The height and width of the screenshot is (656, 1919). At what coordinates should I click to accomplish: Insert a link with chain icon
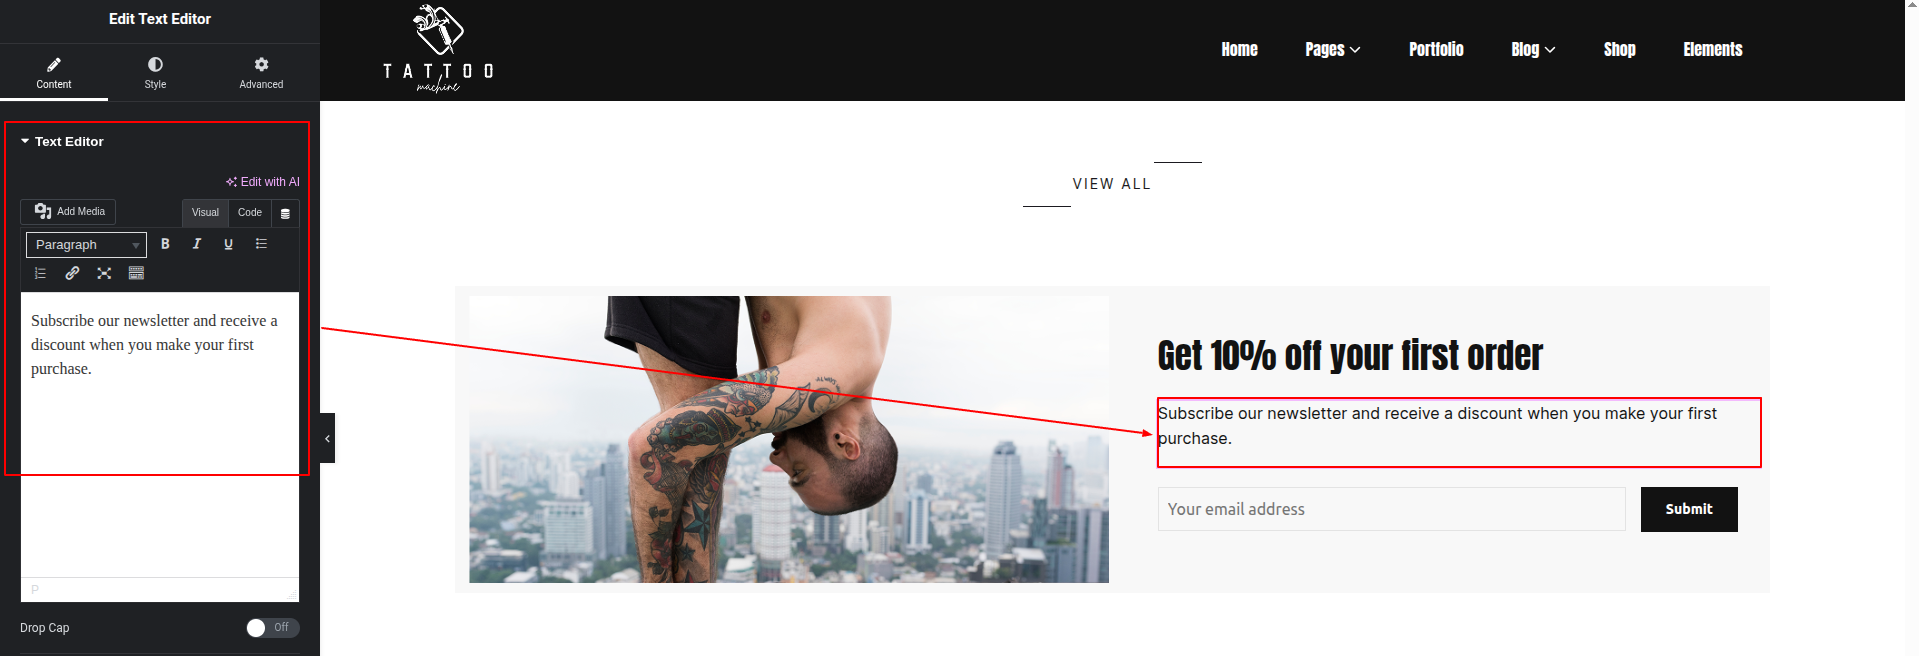pyautogui.click(x=72, y=273)
